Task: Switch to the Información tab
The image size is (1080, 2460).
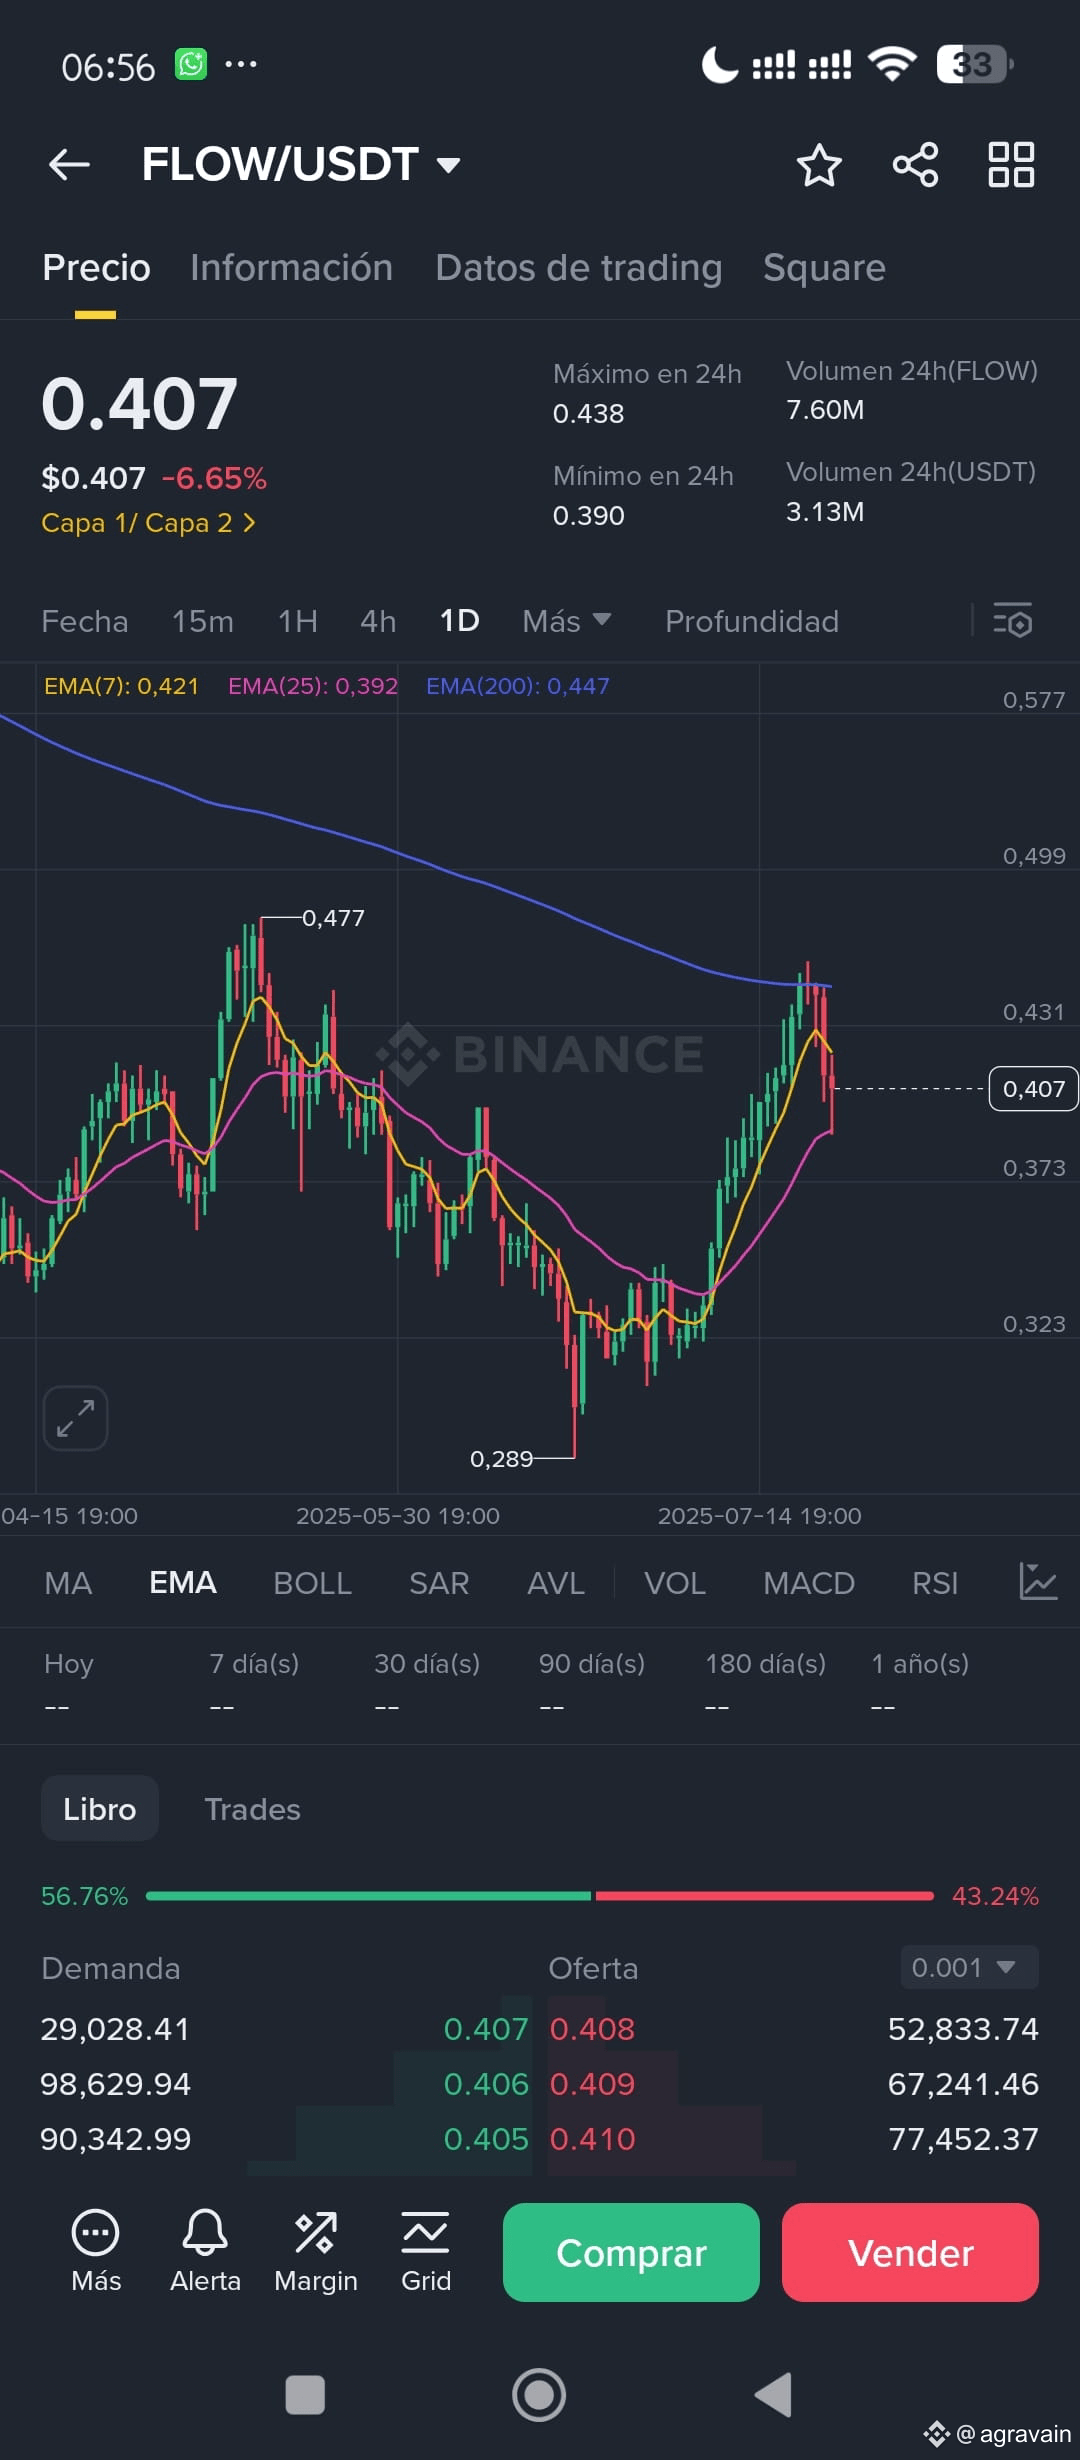Action: [291, 268]
